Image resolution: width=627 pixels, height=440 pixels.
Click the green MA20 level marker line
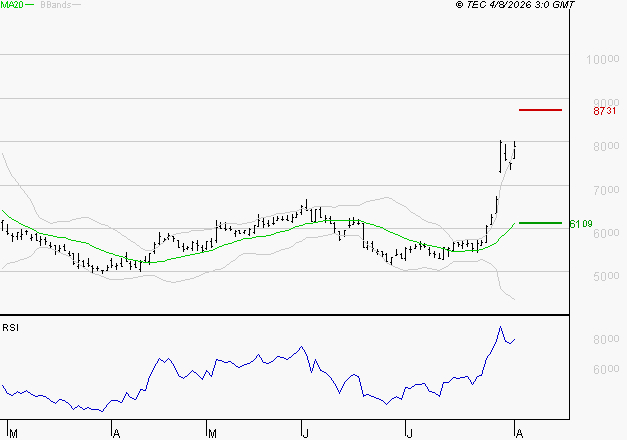tap(540, 223)
